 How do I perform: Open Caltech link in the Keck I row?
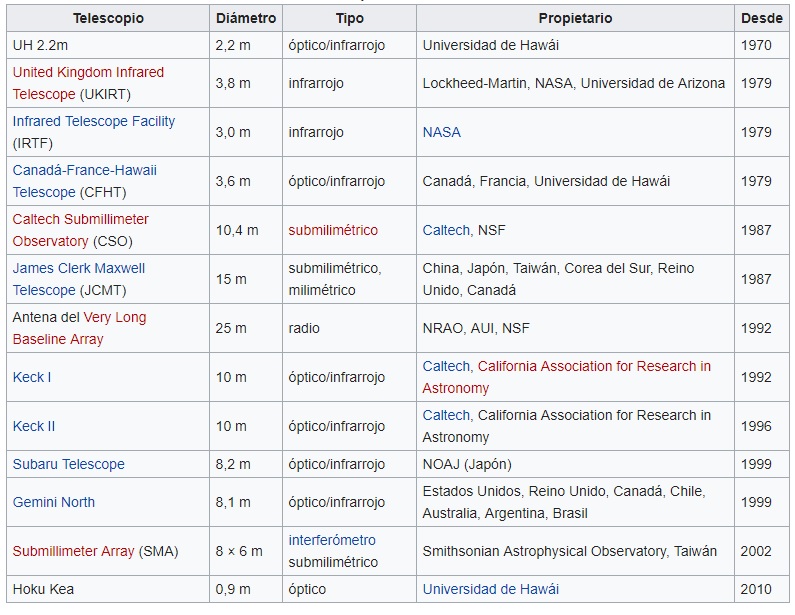point(446,366)
